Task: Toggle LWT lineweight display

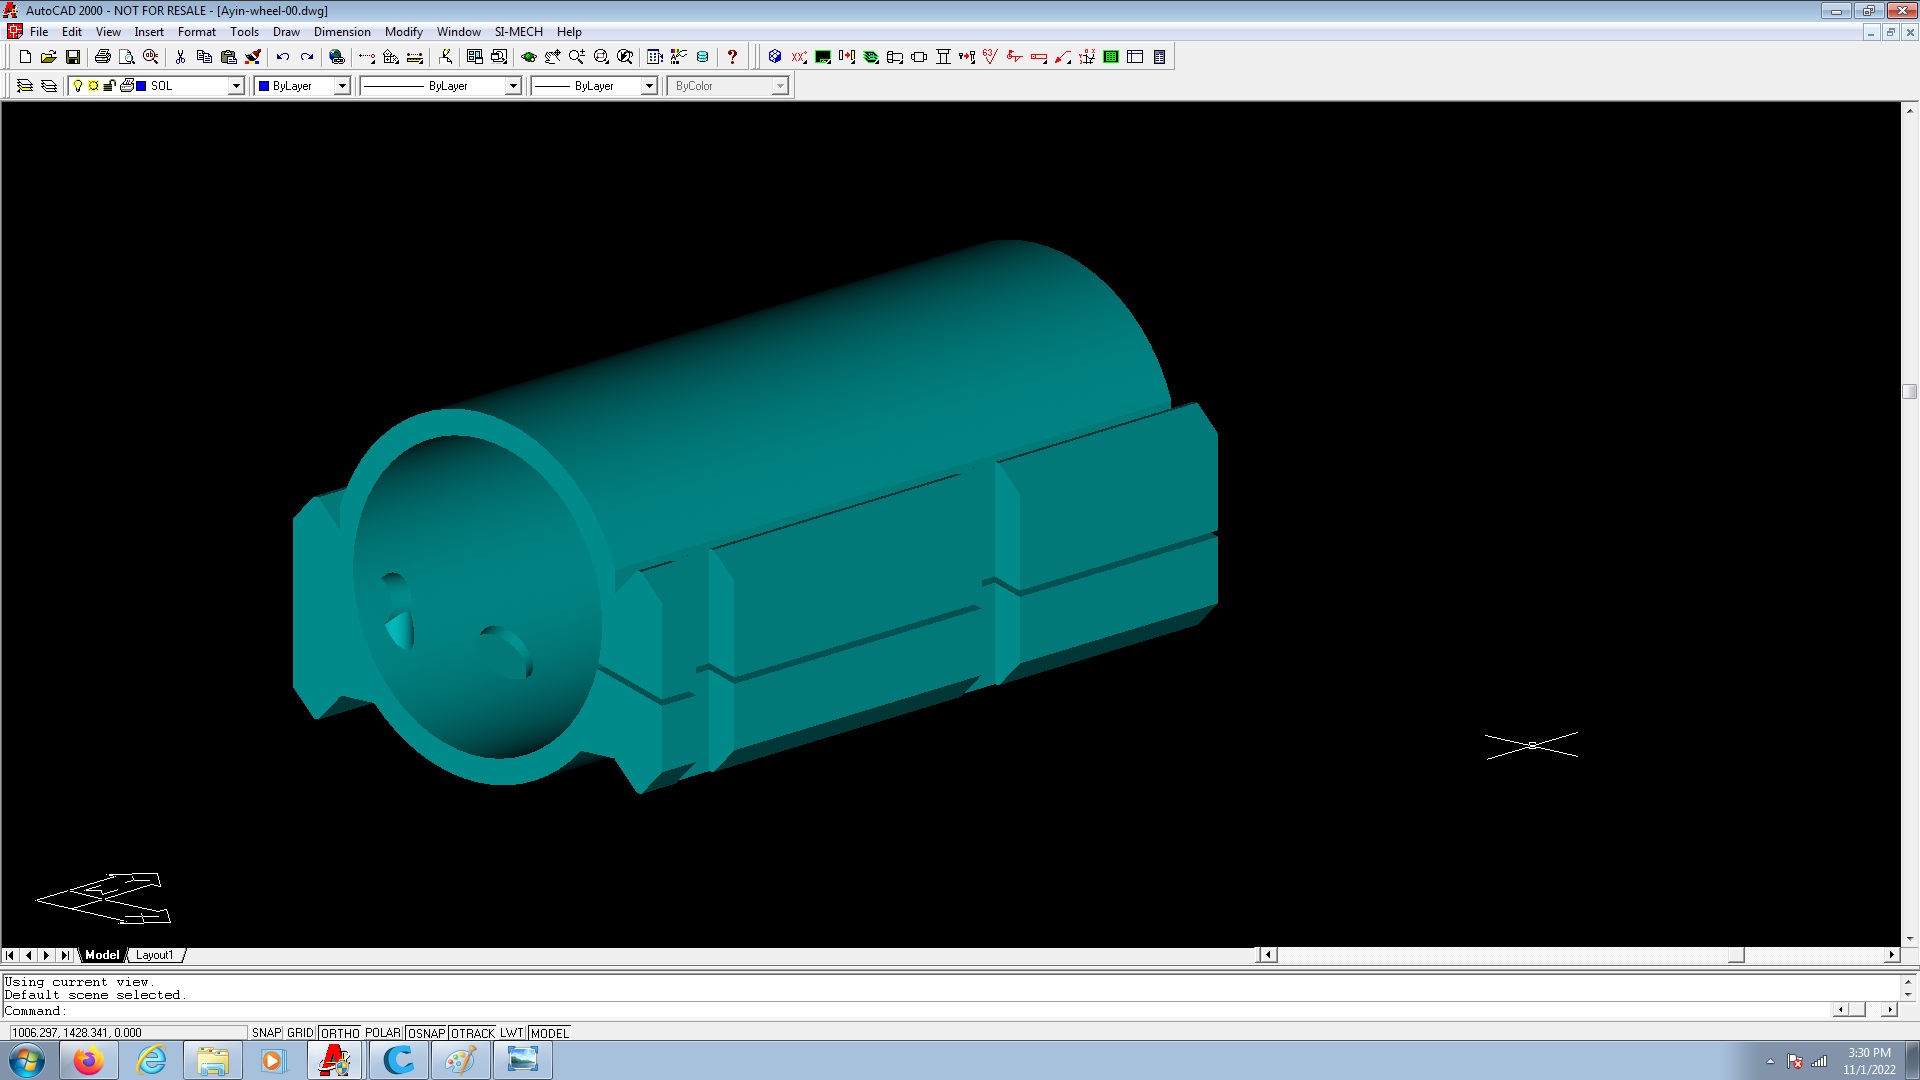Action: [x=512, y=1033]
